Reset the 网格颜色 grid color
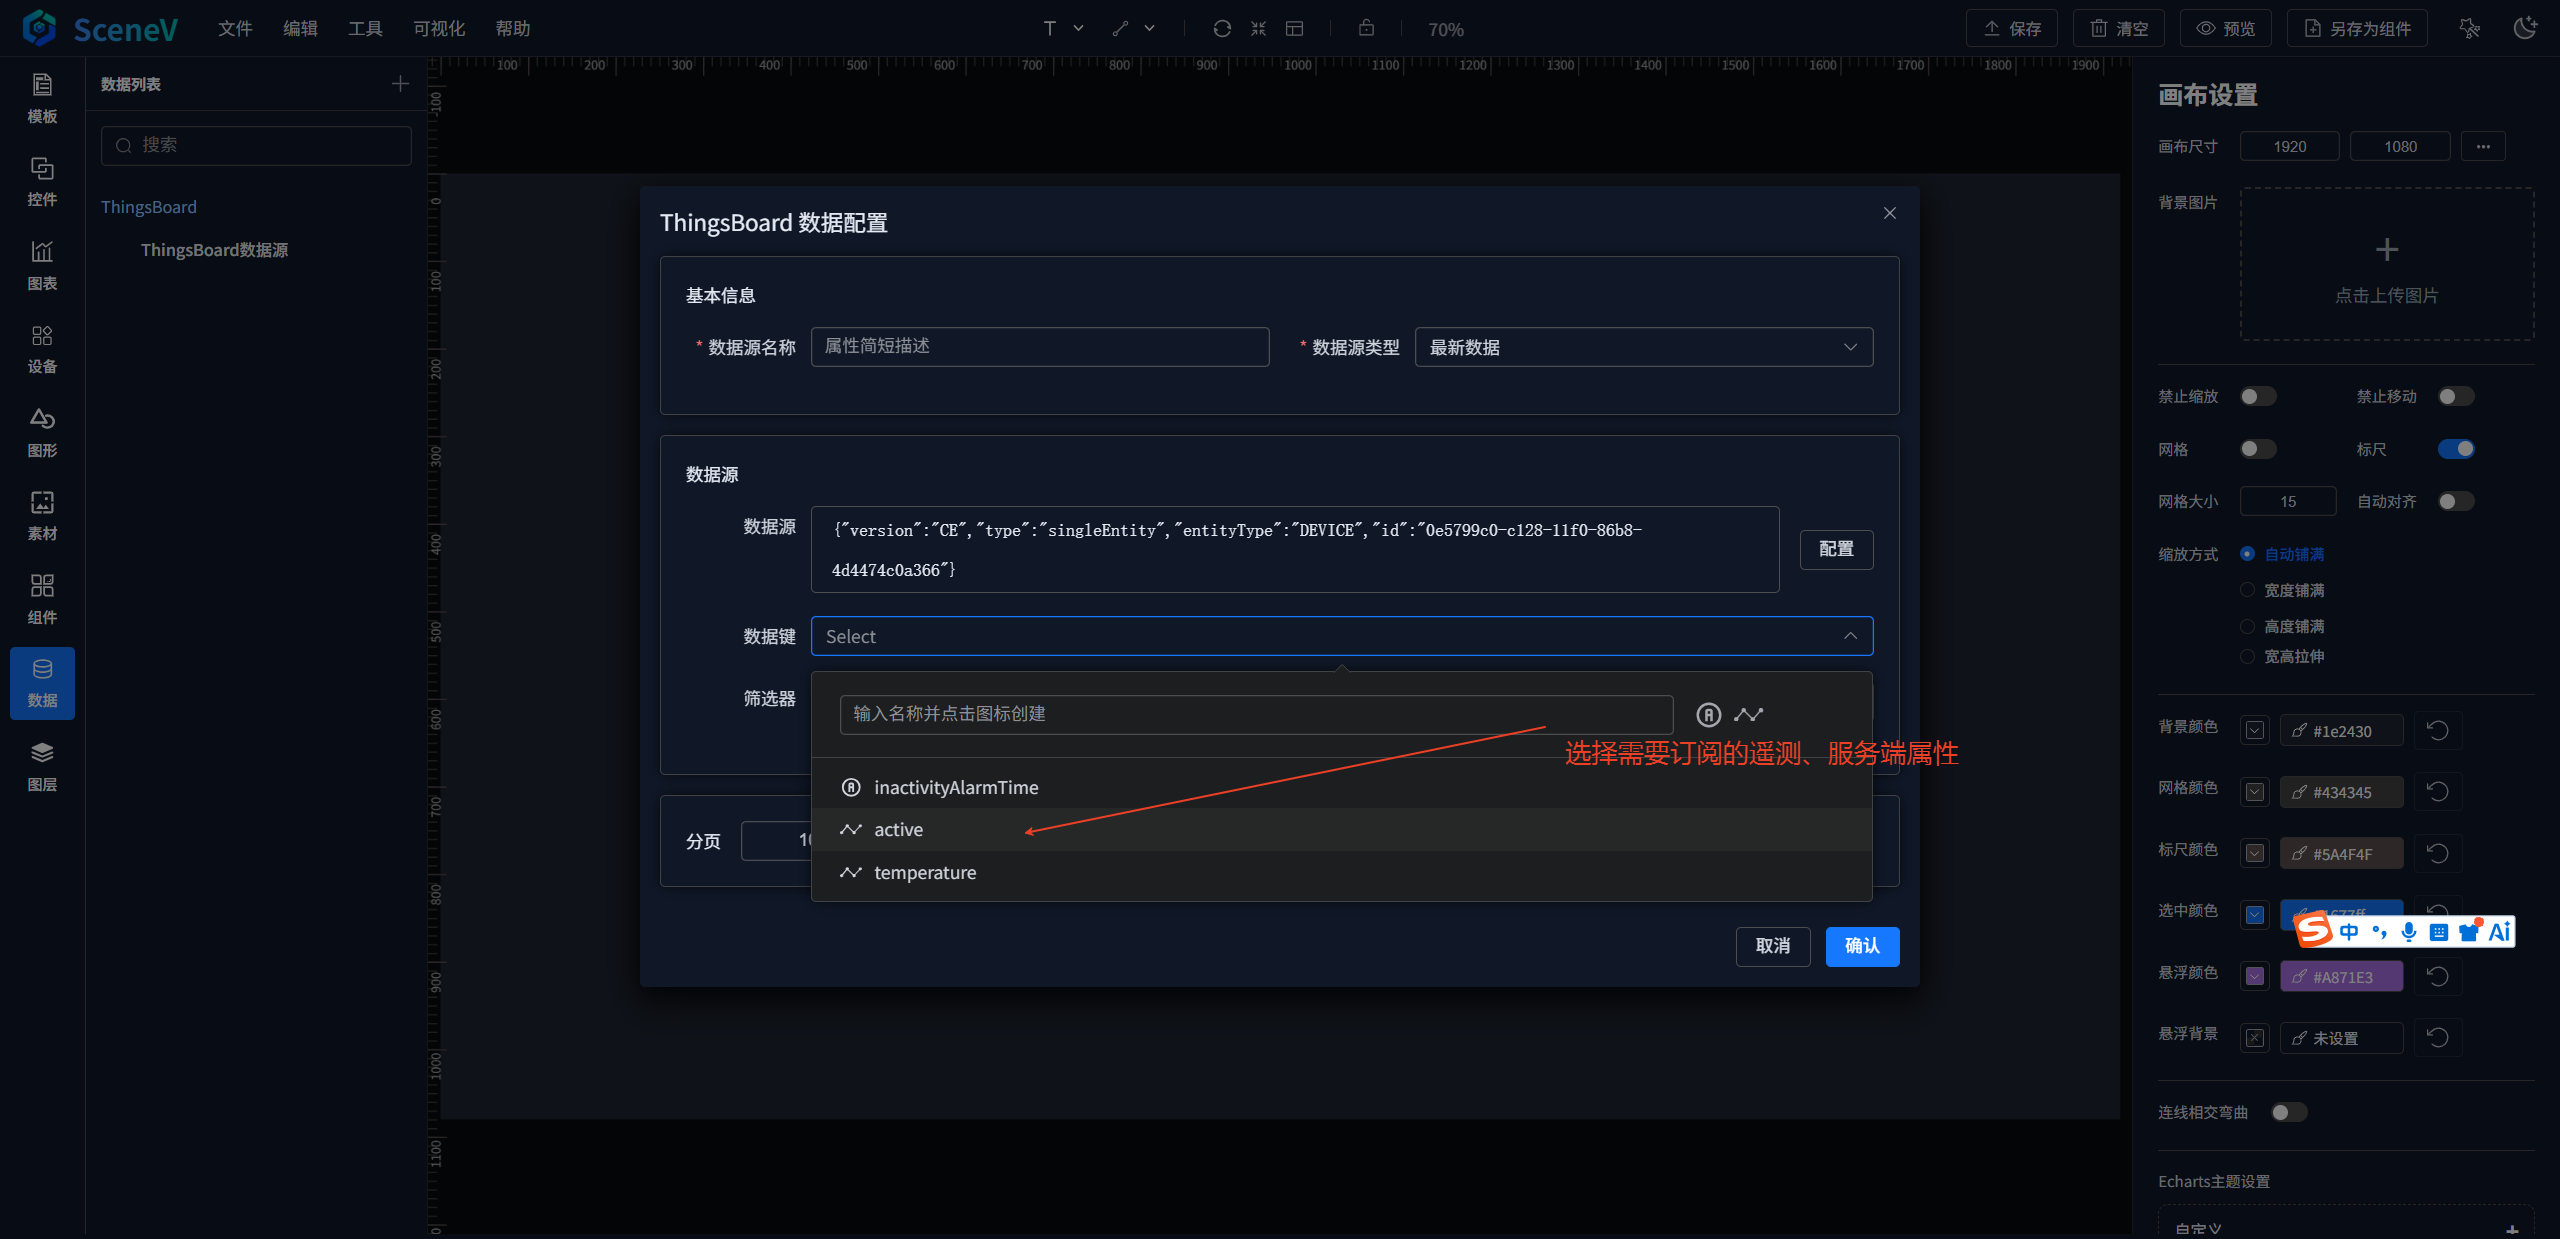2560x1239 pixels. [2438, 792]
